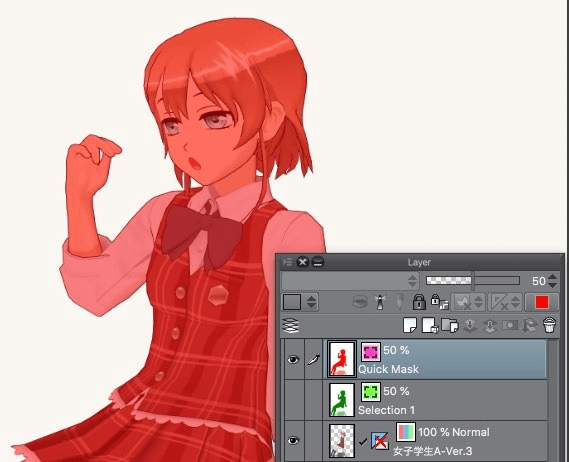Select the 女子学生A-Ver.3 layer name

tap(433, 451)
